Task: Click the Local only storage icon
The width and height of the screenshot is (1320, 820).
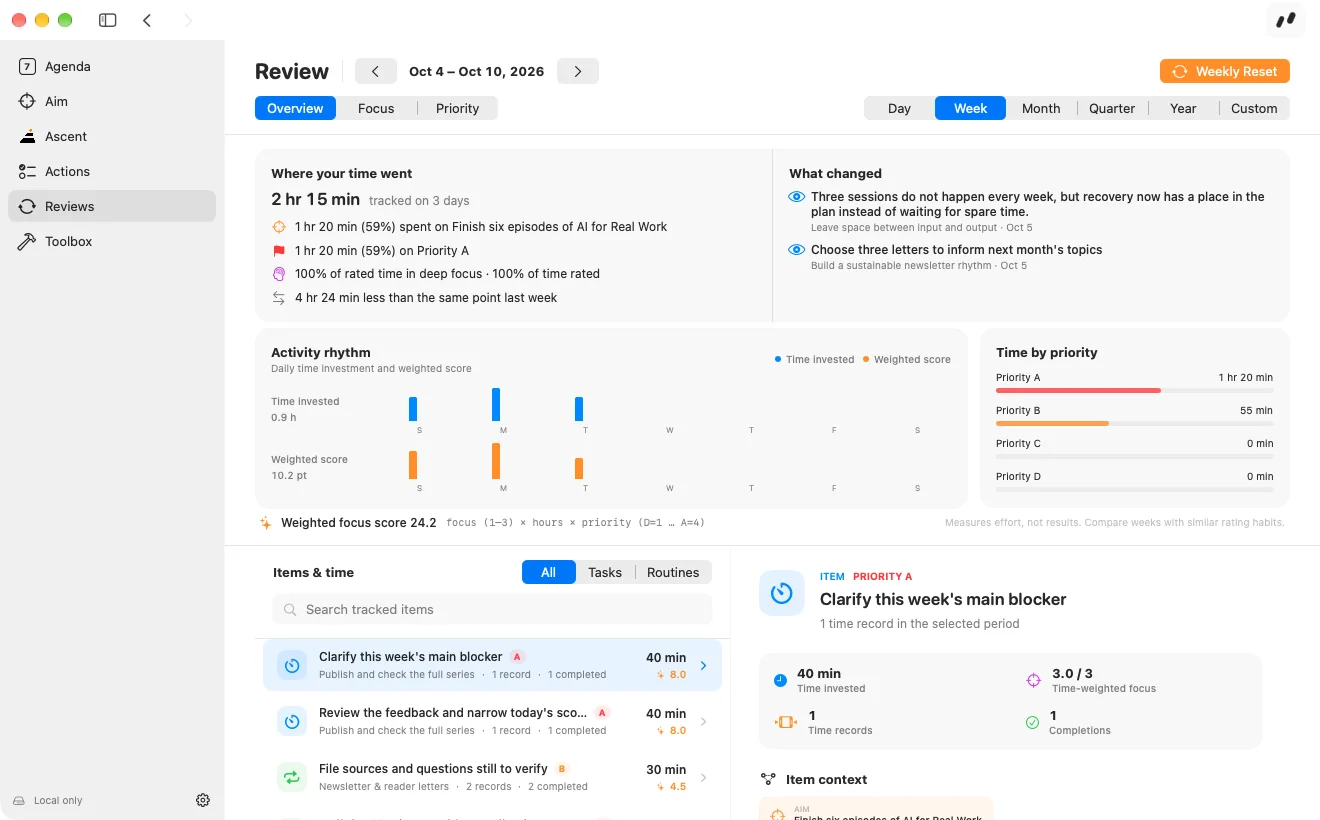Action: point(19,800)
